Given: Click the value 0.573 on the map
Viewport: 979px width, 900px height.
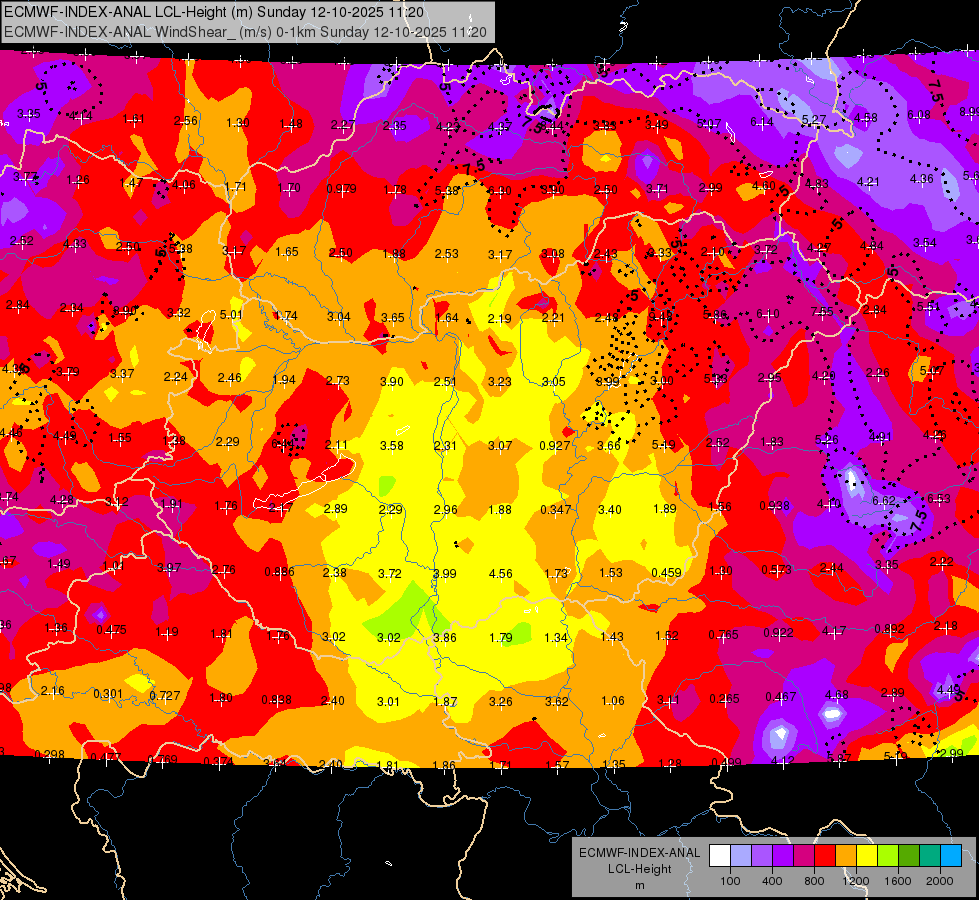Looking at the screenshot, I should click(777, 570).
